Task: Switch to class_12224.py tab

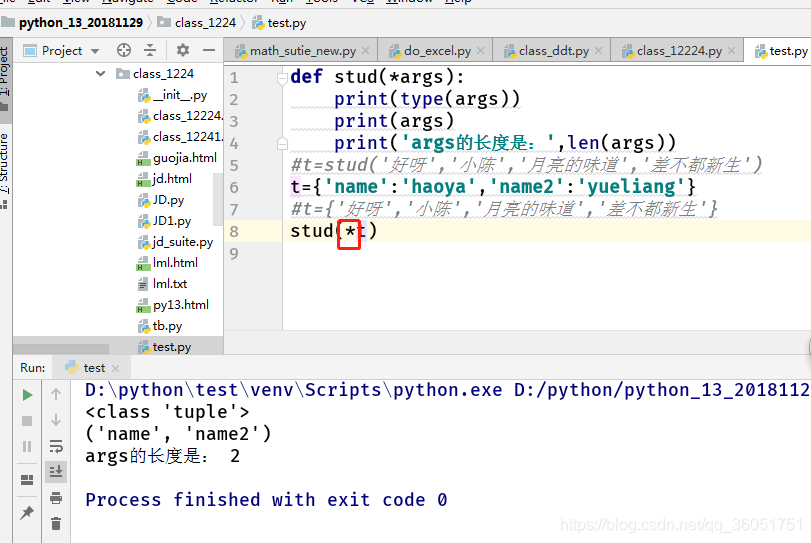Action: pos(679,51)
